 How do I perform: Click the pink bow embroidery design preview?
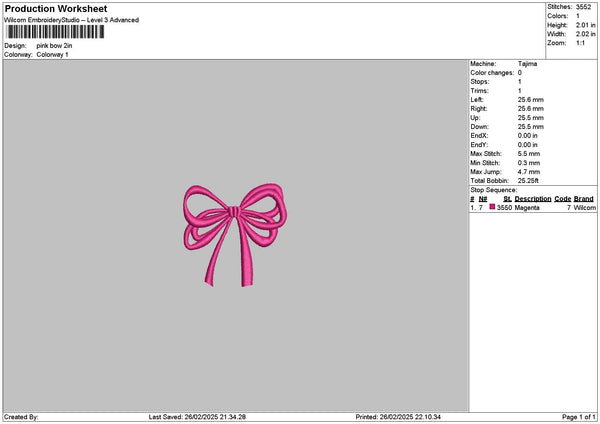pos(235,235)
